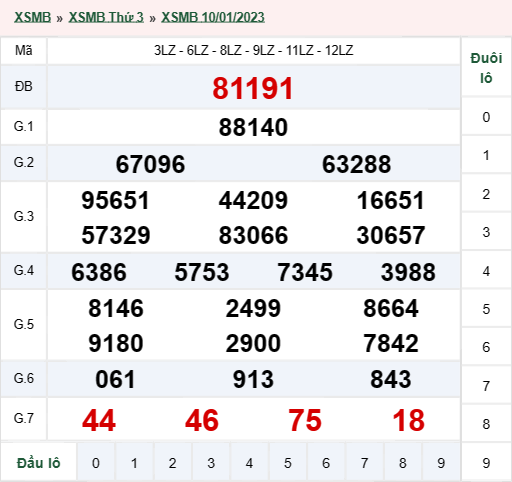
Task: Select Đuôi lô digit 6
Action: (x=486, y=347)
